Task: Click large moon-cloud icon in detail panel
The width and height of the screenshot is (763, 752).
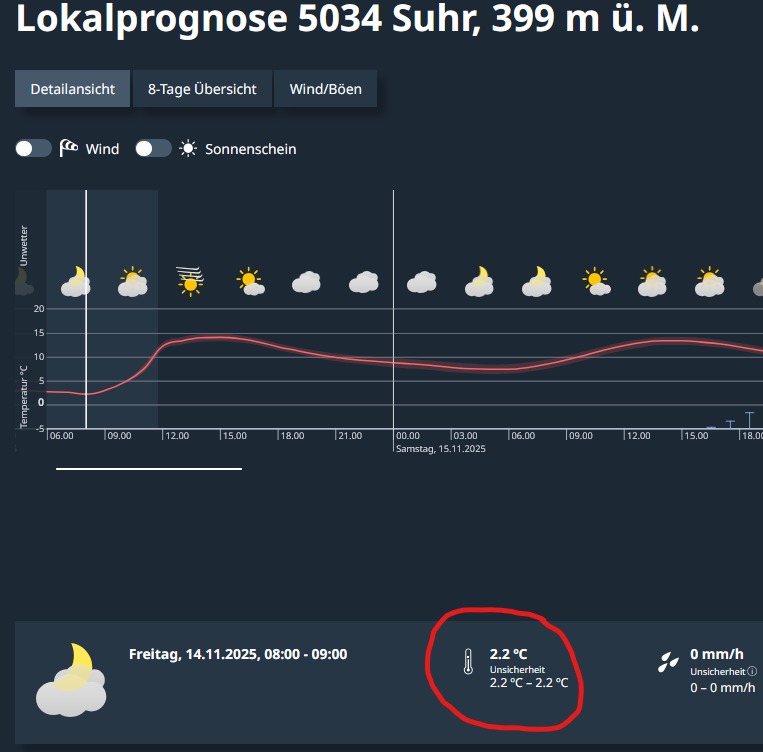Action: click(x=71, y=676)
